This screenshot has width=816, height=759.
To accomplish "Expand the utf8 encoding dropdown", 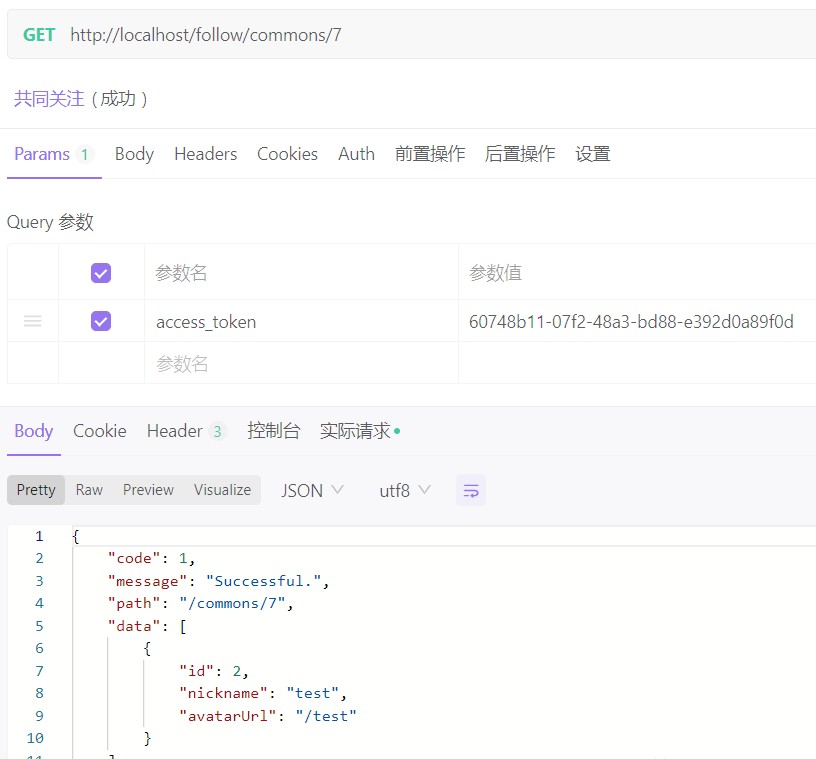I will [x=404, y=490].
